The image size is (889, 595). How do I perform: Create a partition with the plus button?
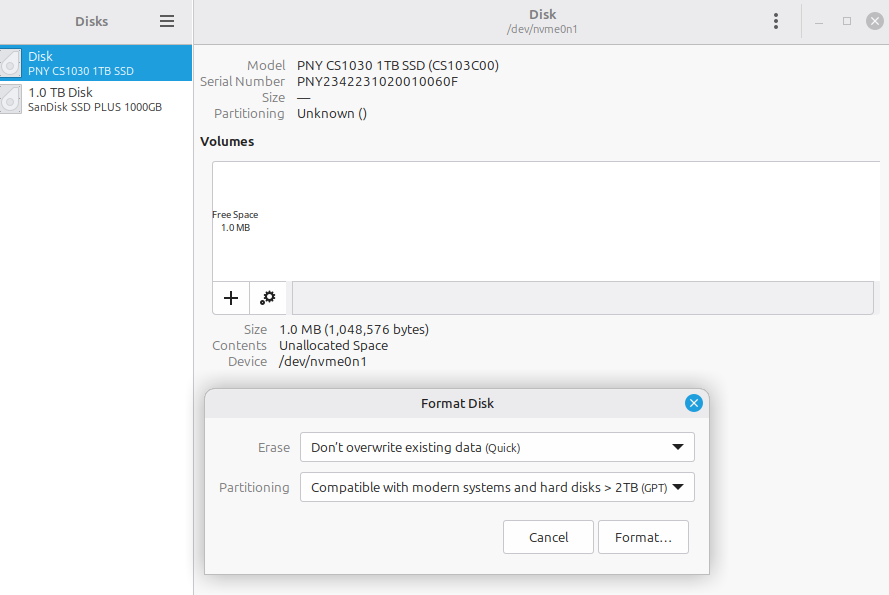[x=231, y=298]
